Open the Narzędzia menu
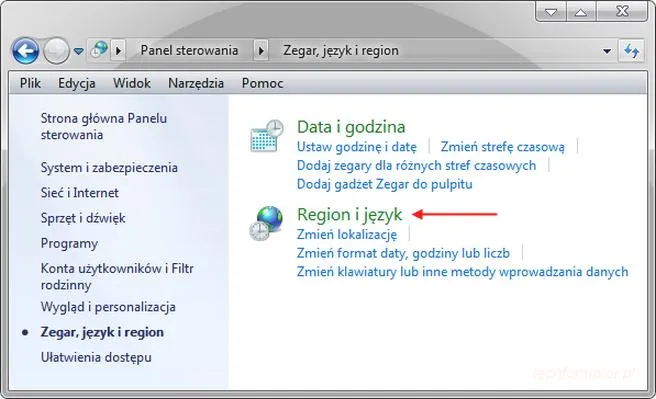 (x=196, y=83)
